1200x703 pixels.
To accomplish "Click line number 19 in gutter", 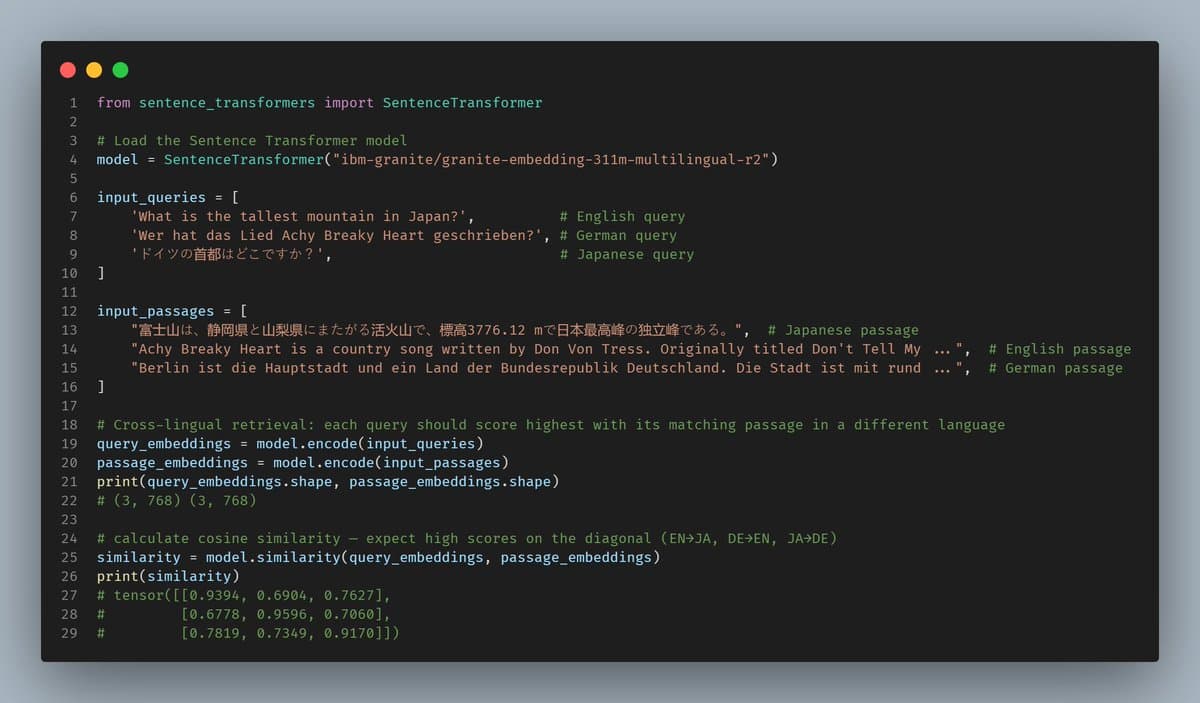I will [x=69, y=444].
